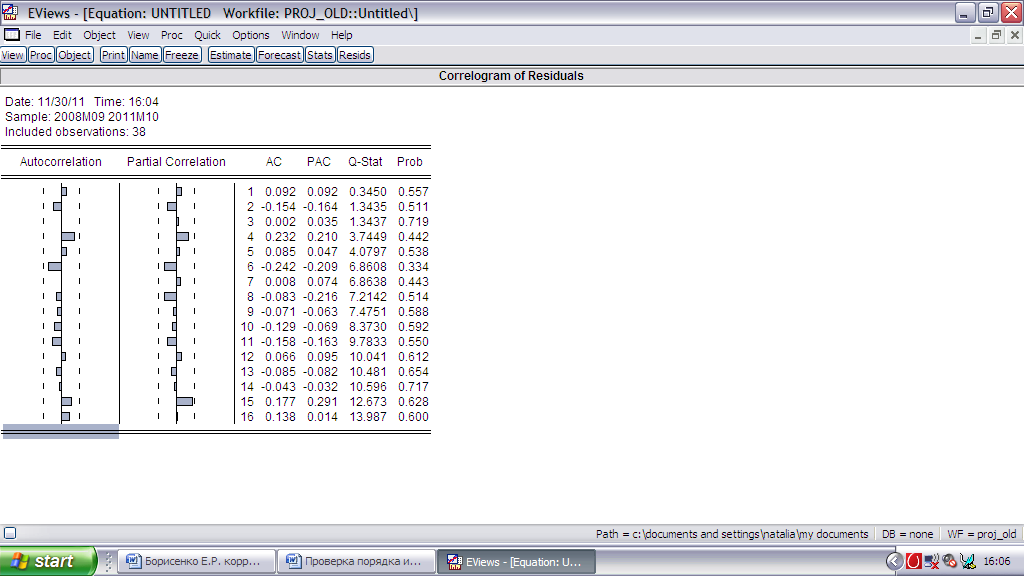Select Prob value 0.717
1024x576 pixels.
413,387
